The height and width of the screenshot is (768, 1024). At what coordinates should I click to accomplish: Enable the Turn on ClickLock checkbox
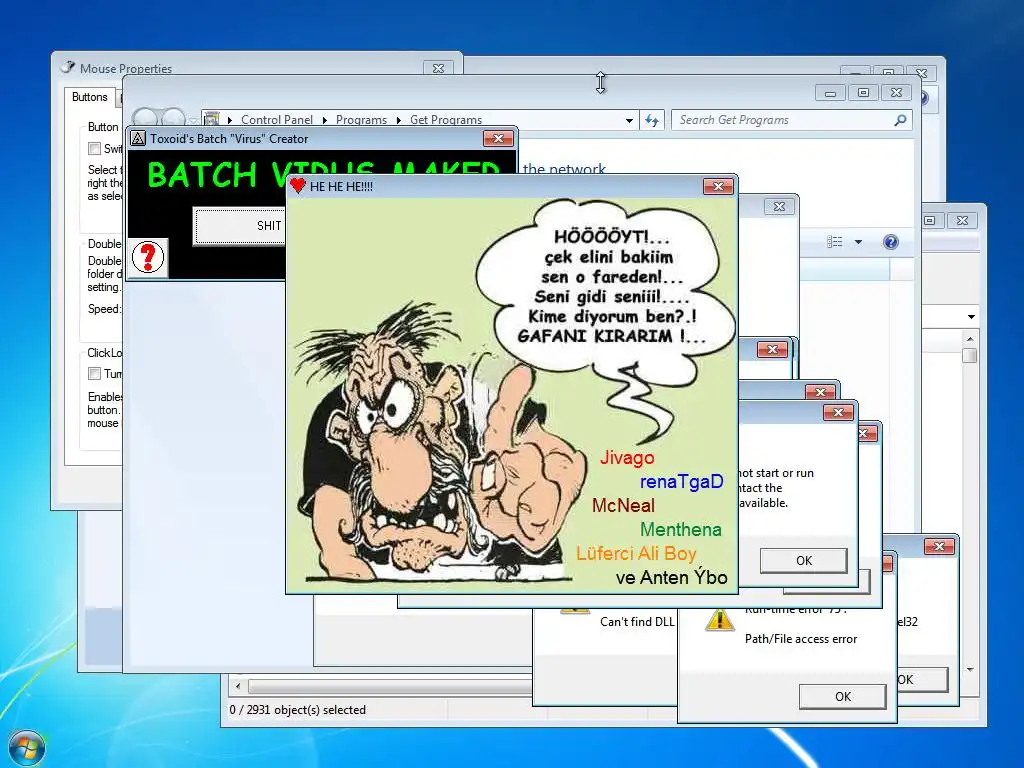point(95,374)
